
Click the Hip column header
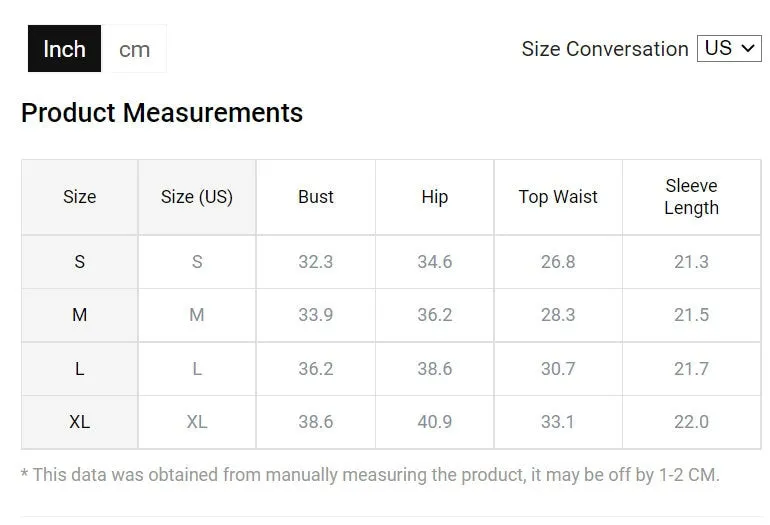[x=435, y=197]
